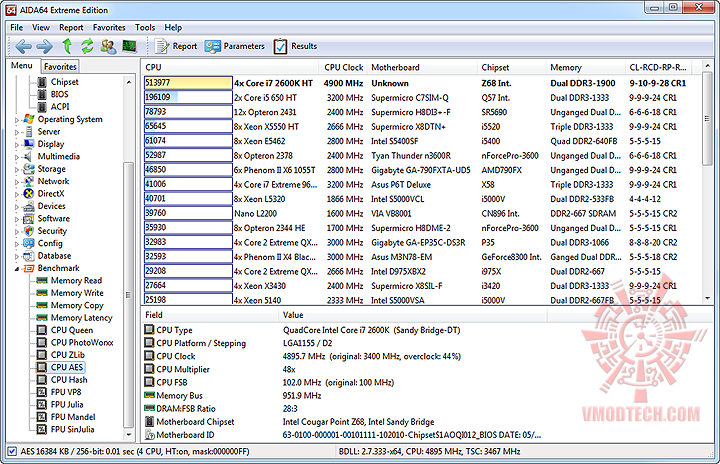Image resolution: width=720 pixels, height=464 pixels.
Task: Expand the Devices tree node
Action: [17, 207]
